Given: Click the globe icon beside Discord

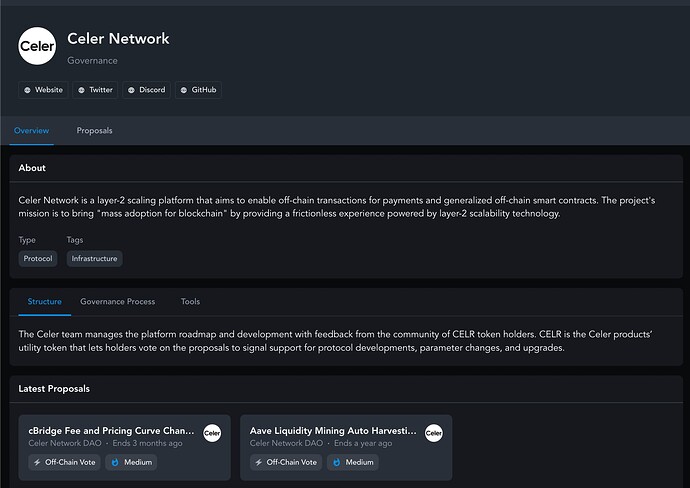Looking at the screenshot, I should coord(131,90).
